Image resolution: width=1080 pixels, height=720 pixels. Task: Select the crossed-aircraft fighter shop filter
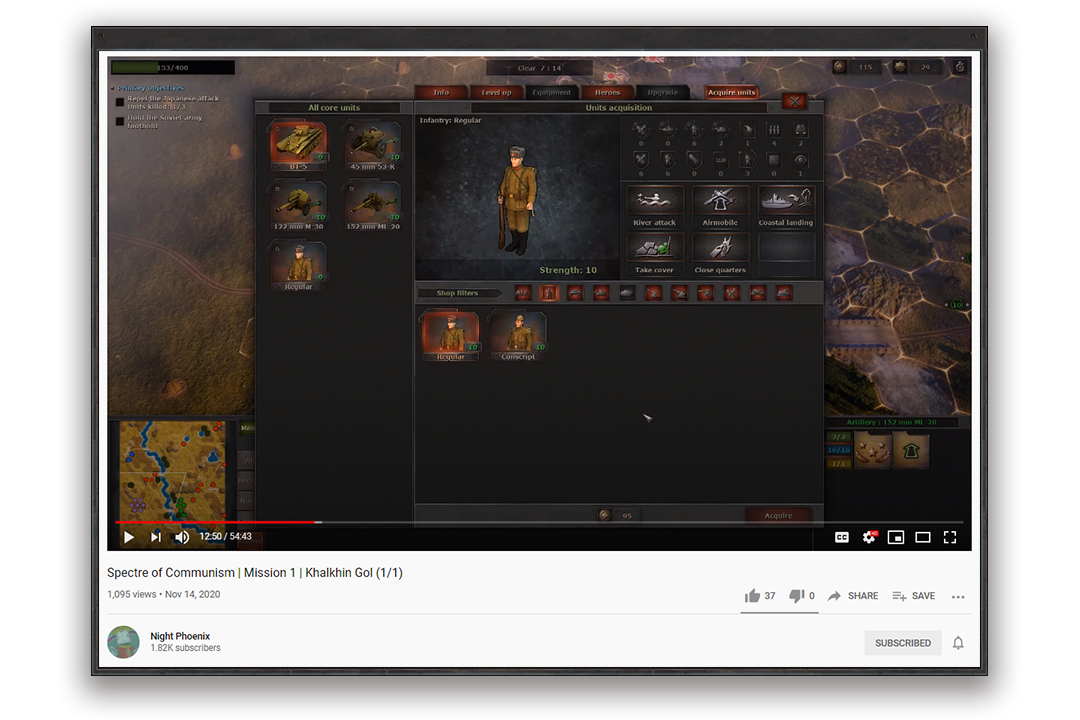(731, 294)
